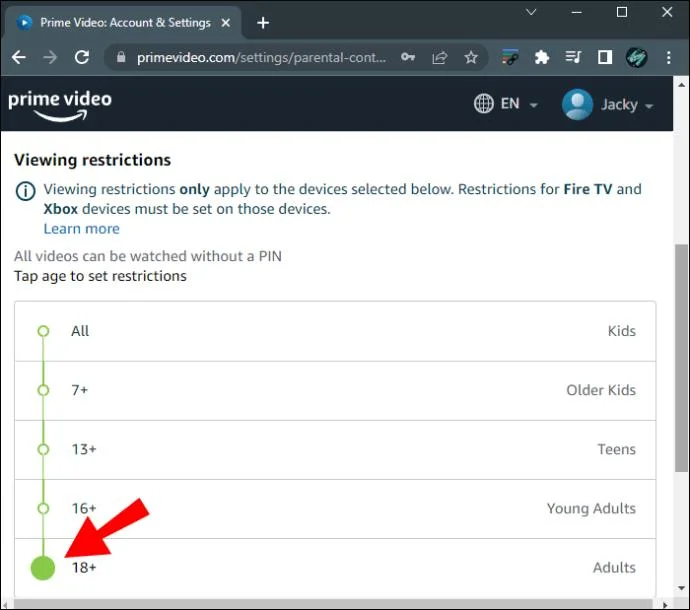
Task: Click the Teens label
Action: click(x=616, y=449)
